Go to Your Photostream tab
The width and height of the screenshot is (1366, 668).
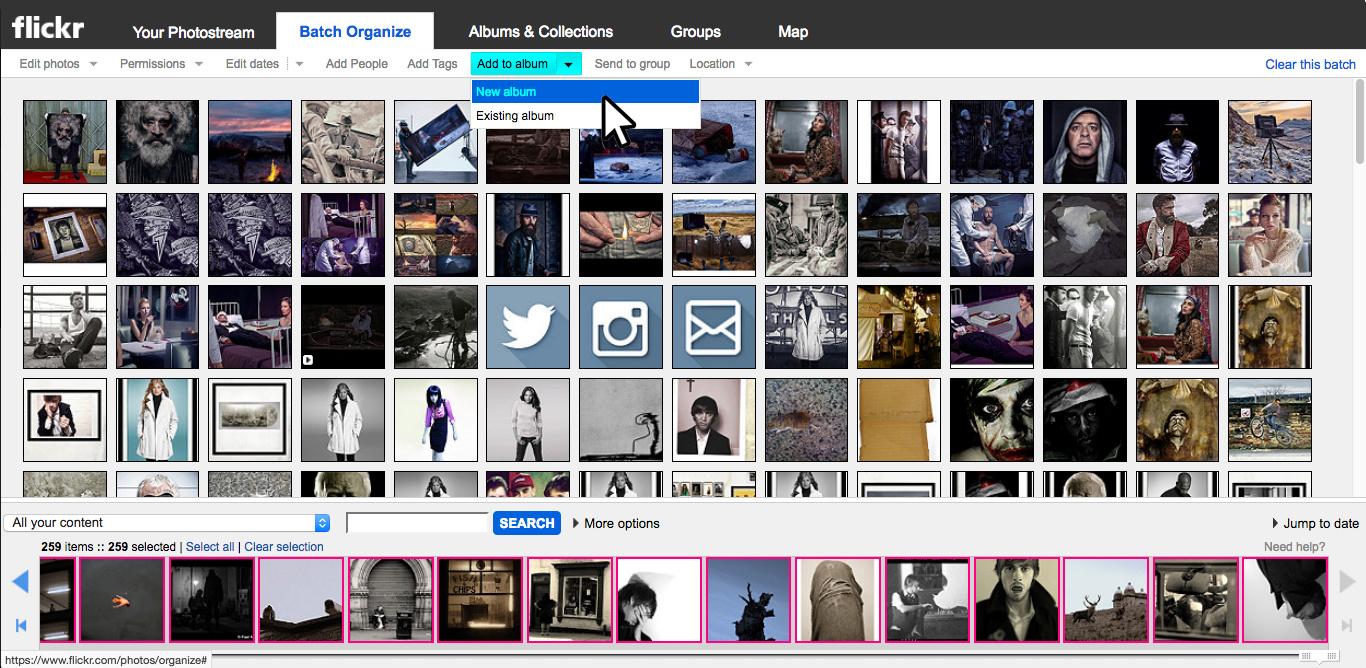194,32
